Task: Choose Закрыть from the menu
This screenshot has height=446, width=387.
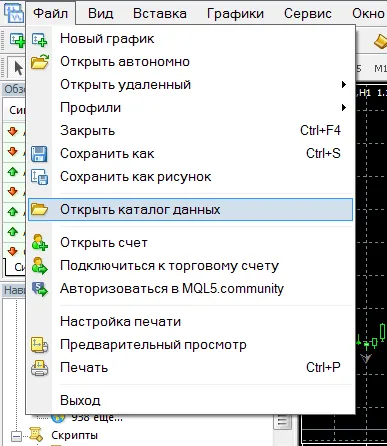Action: coord(190,131)
